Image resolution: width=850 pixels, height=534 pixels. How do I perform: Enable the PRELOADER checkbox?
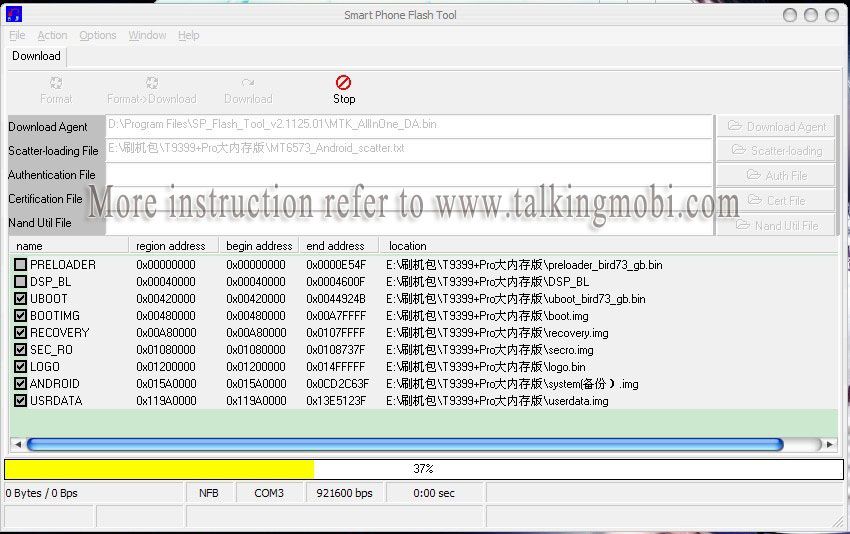coord(21,265)
